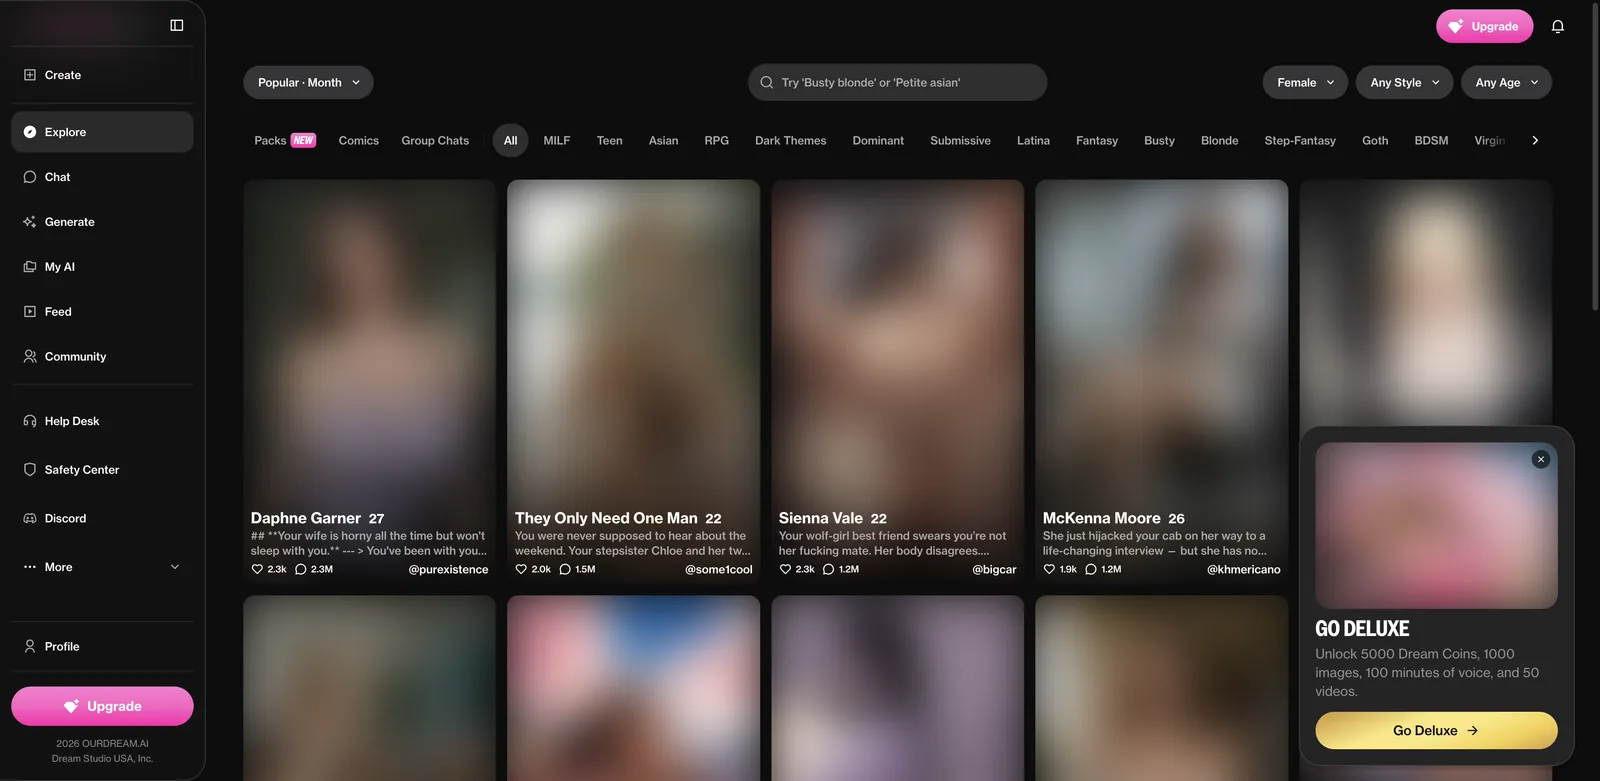Open the Any Style dropdown
The width and height of the screenshot is (1600, 781).
click(1405, 83)
